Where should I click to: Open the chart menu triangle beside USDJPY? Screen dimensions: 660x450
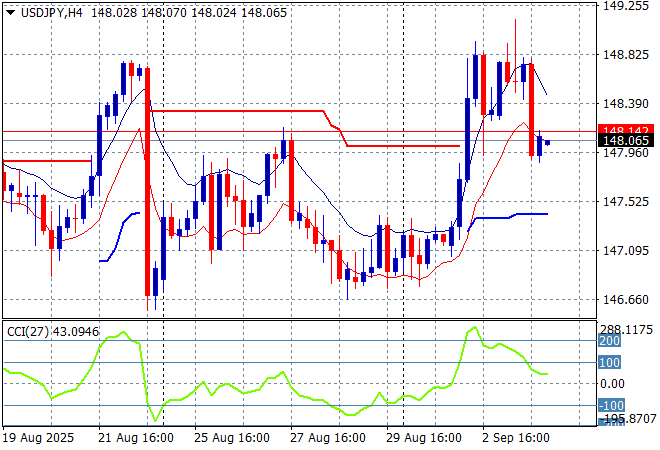tap(11, 13)
